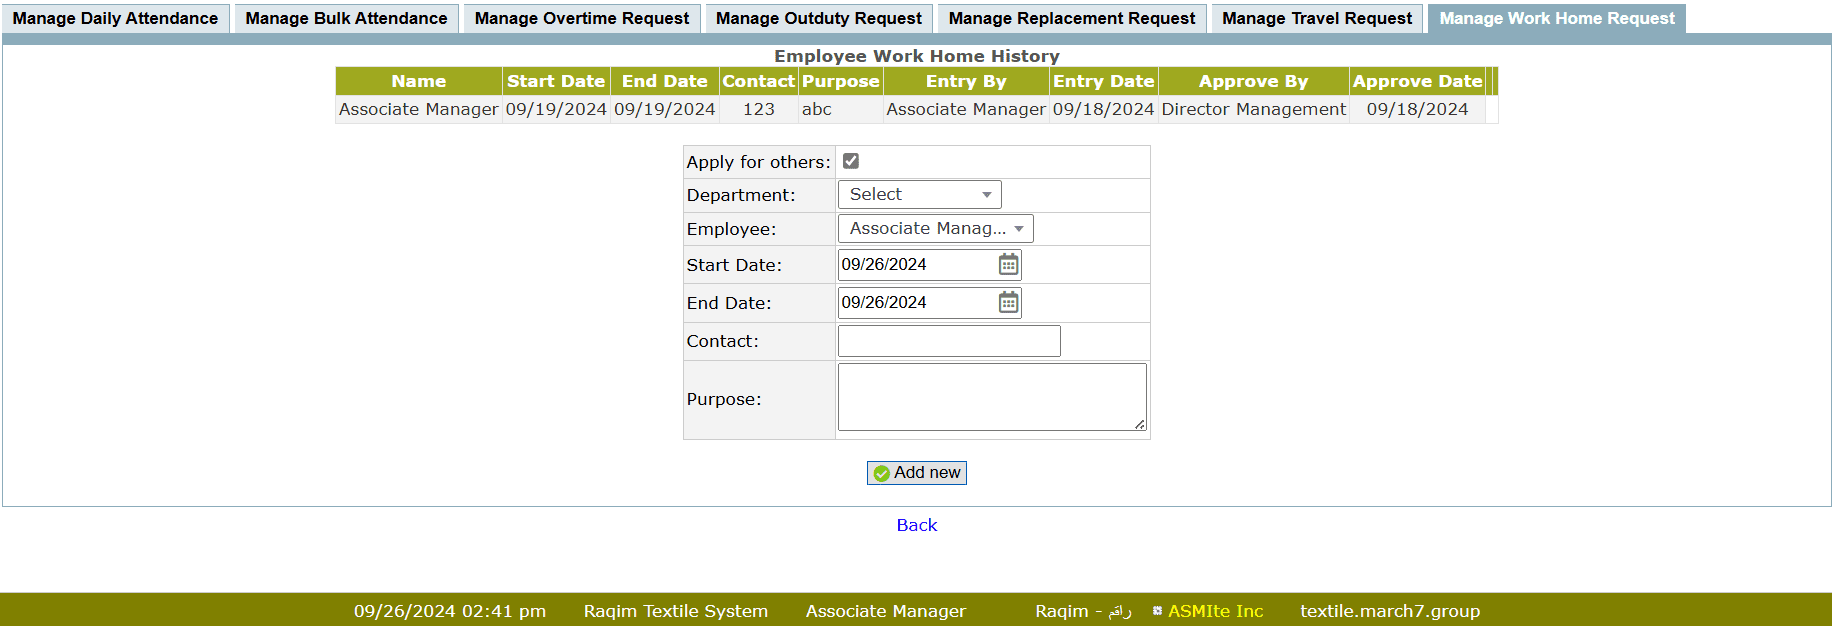Screen dimensions: 1832x626
Task: Open the End Date calendar picker icon
Action: 1008,302
